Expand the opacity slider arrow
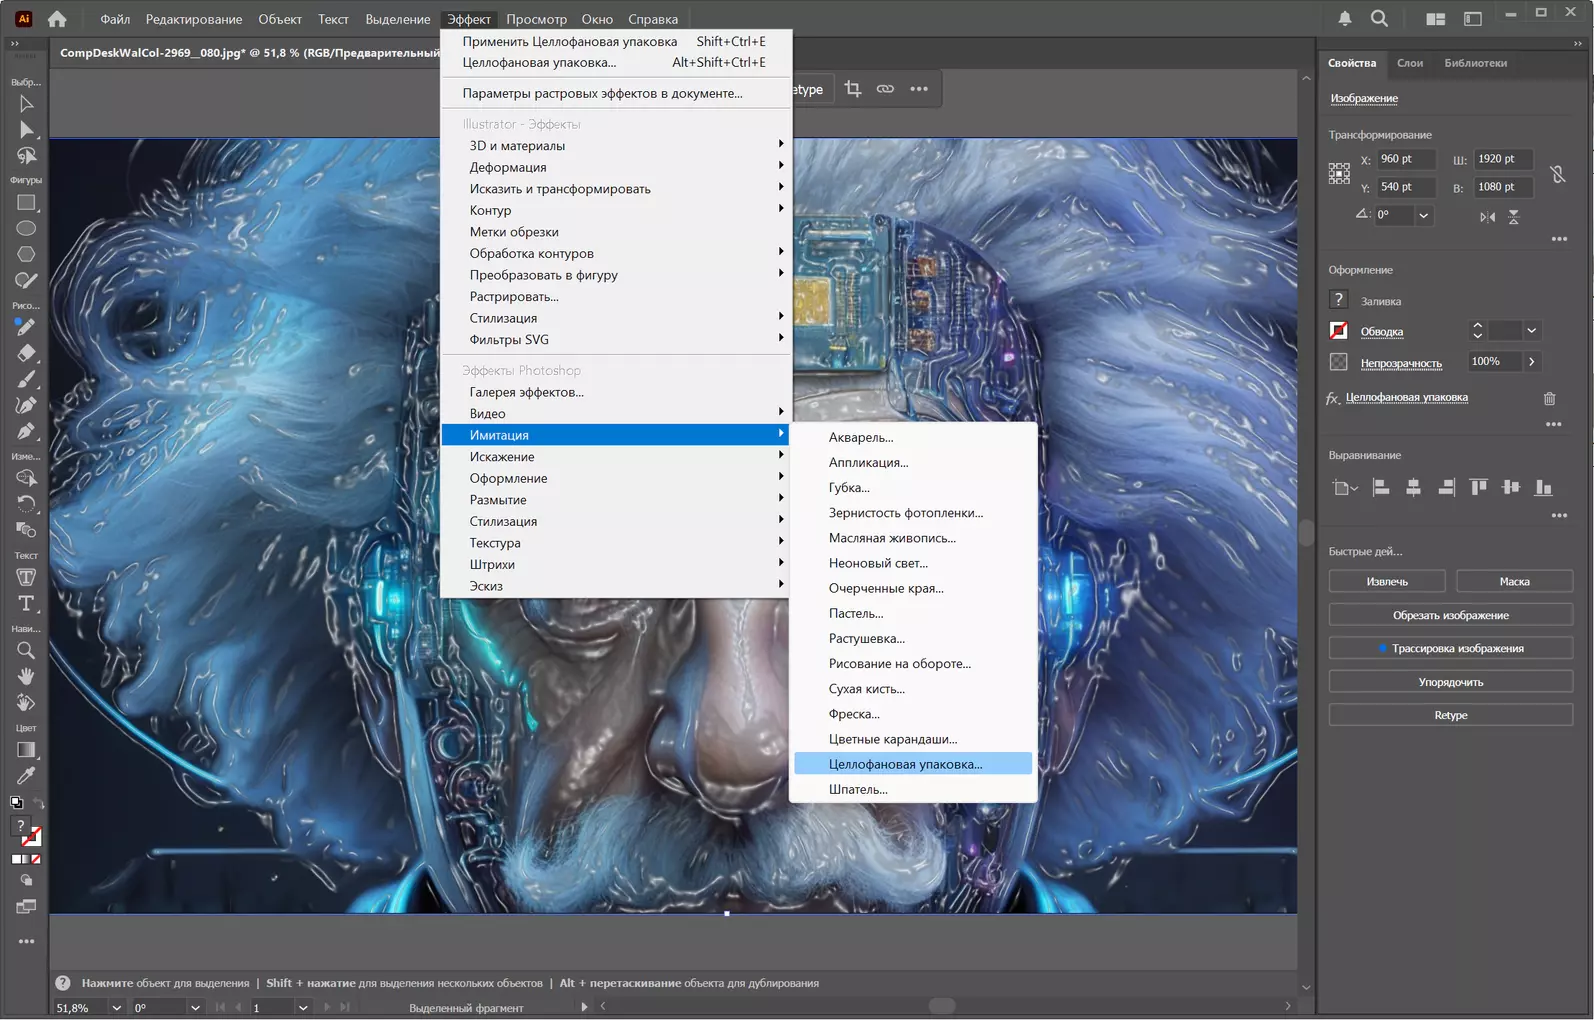Screen dimensions: 1594x1020 pos(1531,361)
